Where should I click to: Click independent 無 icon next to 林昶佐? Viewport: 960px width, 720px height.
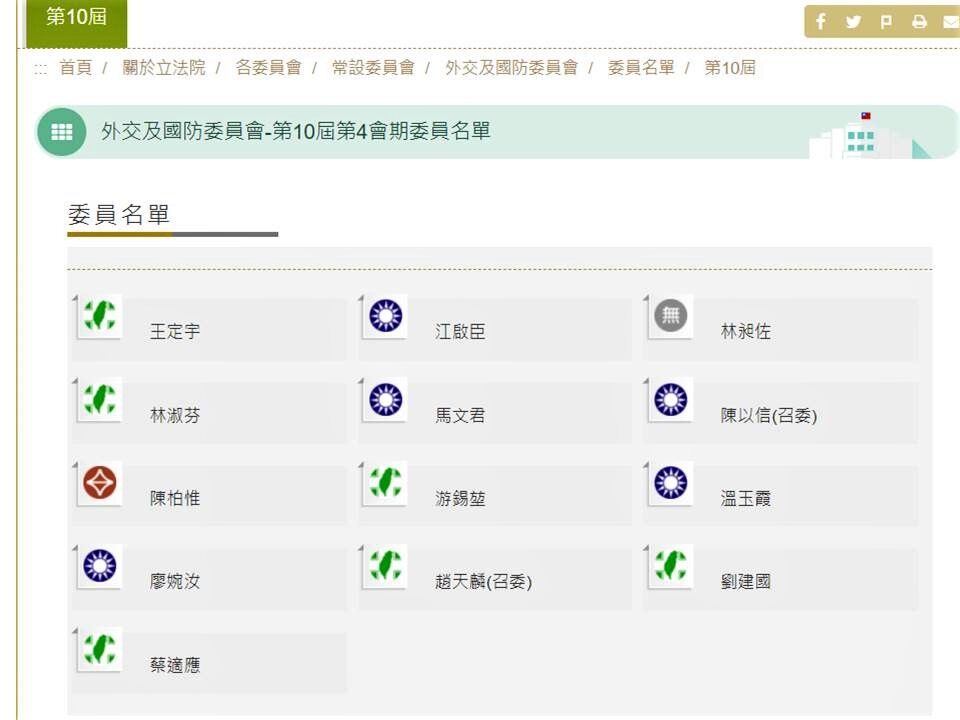670,315
